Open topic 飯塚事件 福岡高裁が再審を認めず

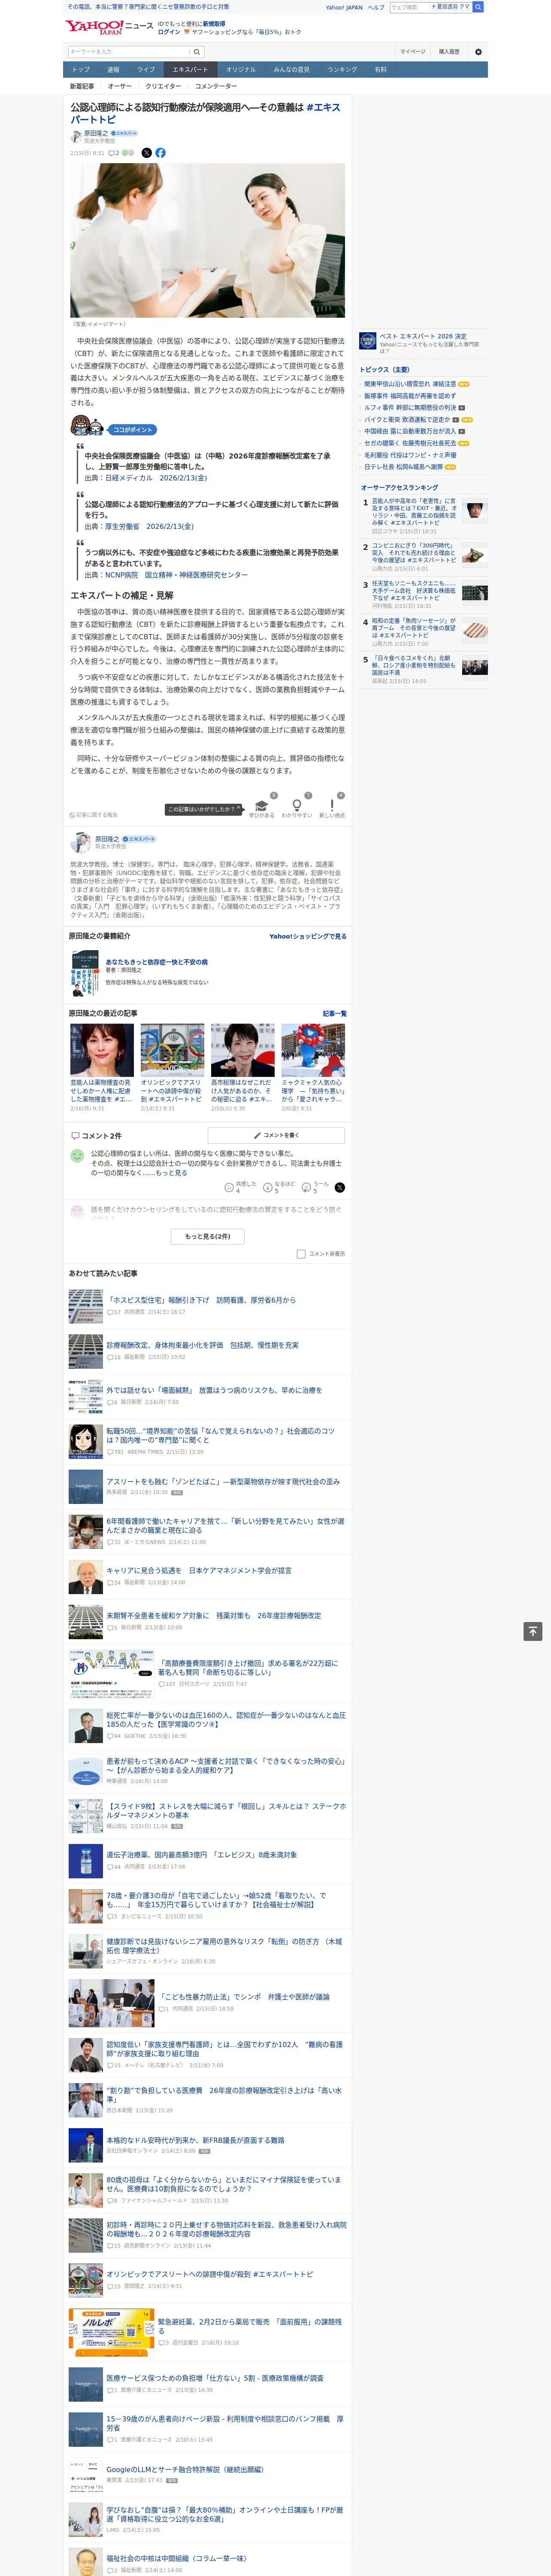tap(410, 395)
